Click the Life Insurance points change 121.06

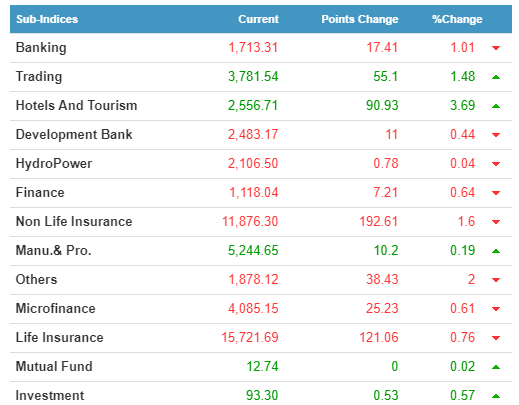tap(379, 337)
